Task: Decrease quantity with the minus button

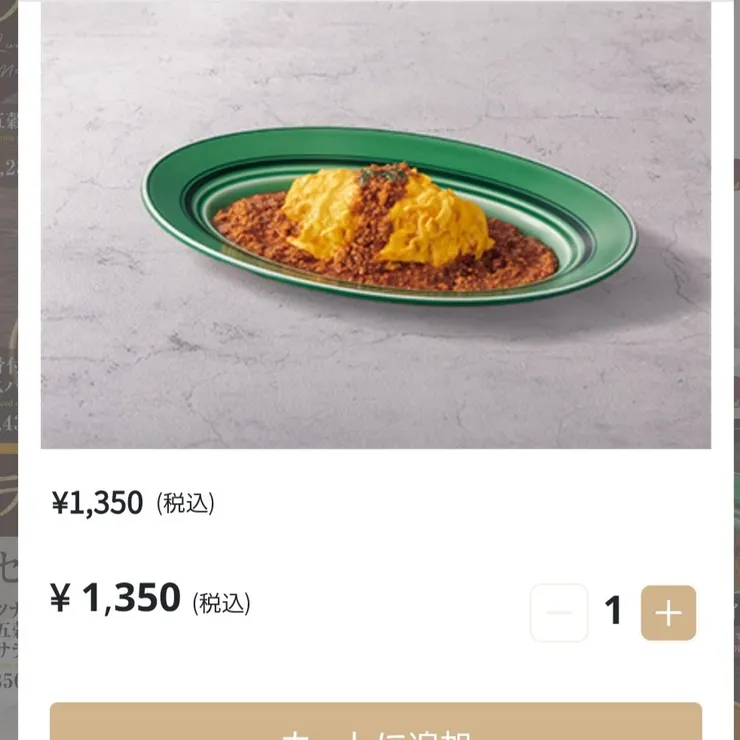Action: [x=559, y=613]
